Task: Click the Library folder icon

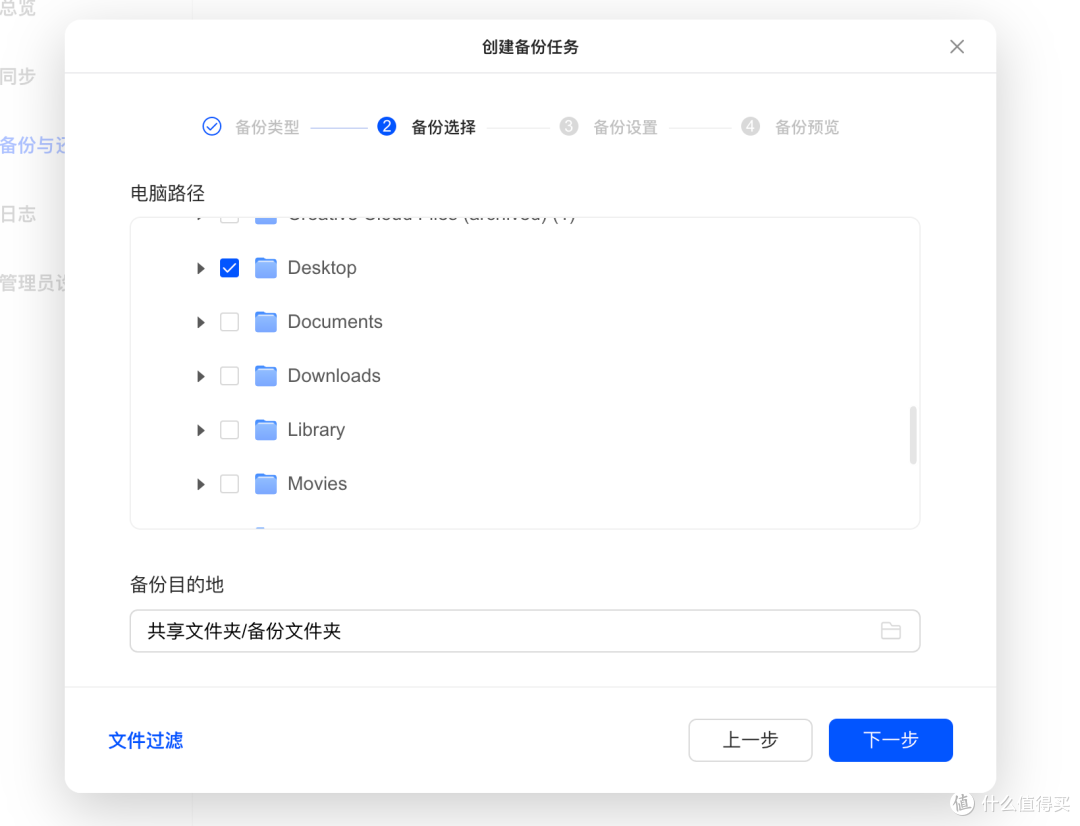Action: pyautogui.click(x=266, y=430)
